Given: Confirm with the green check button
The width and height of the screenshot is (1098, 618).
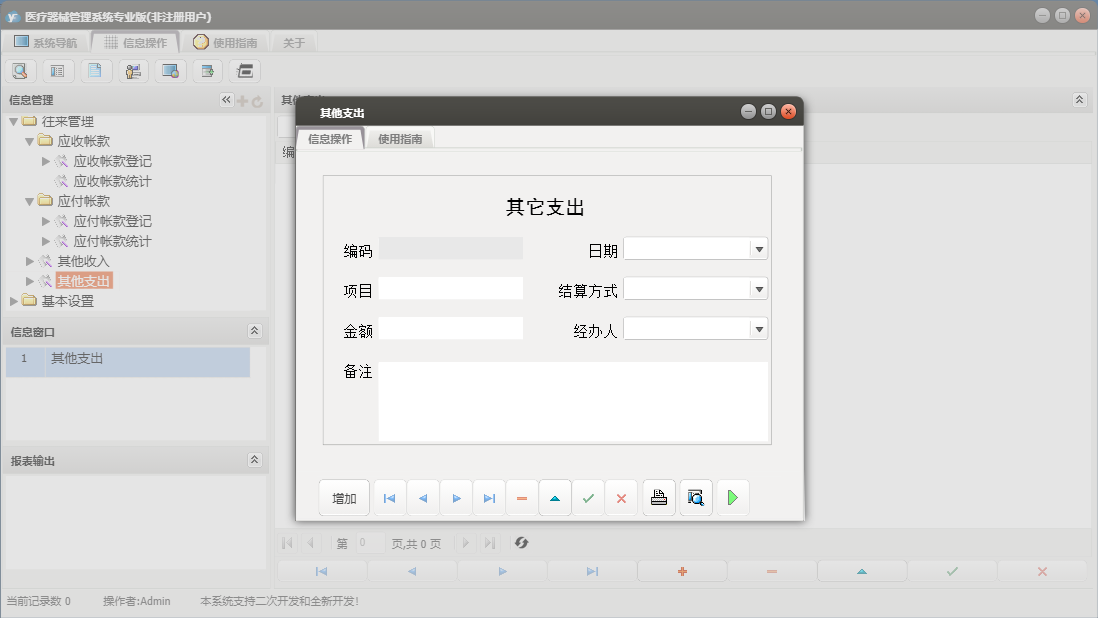Looking at the screenshot, I should pos(588,497).
